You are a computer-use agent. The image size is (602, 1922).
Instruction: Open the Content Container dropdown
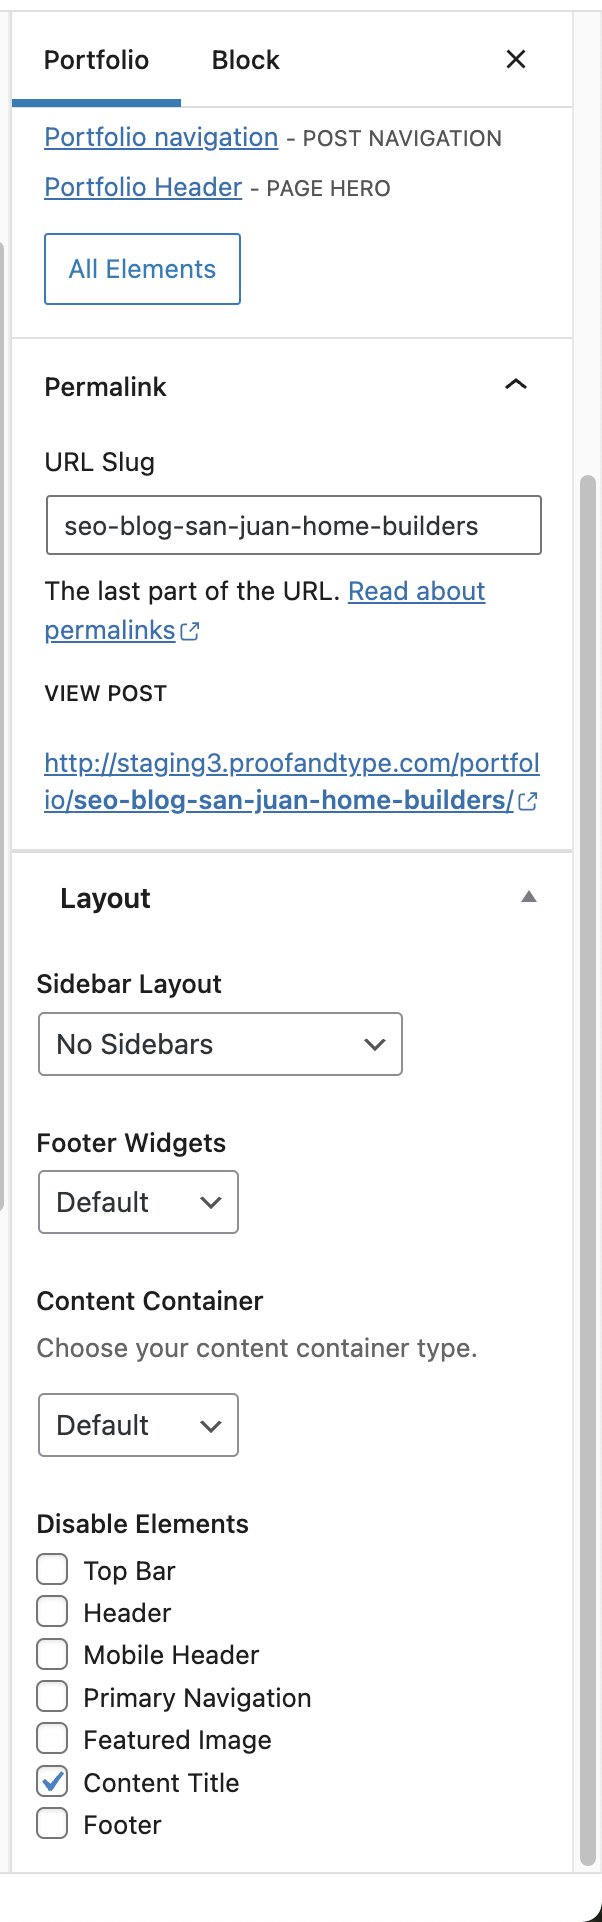(x=138, y=1425)
